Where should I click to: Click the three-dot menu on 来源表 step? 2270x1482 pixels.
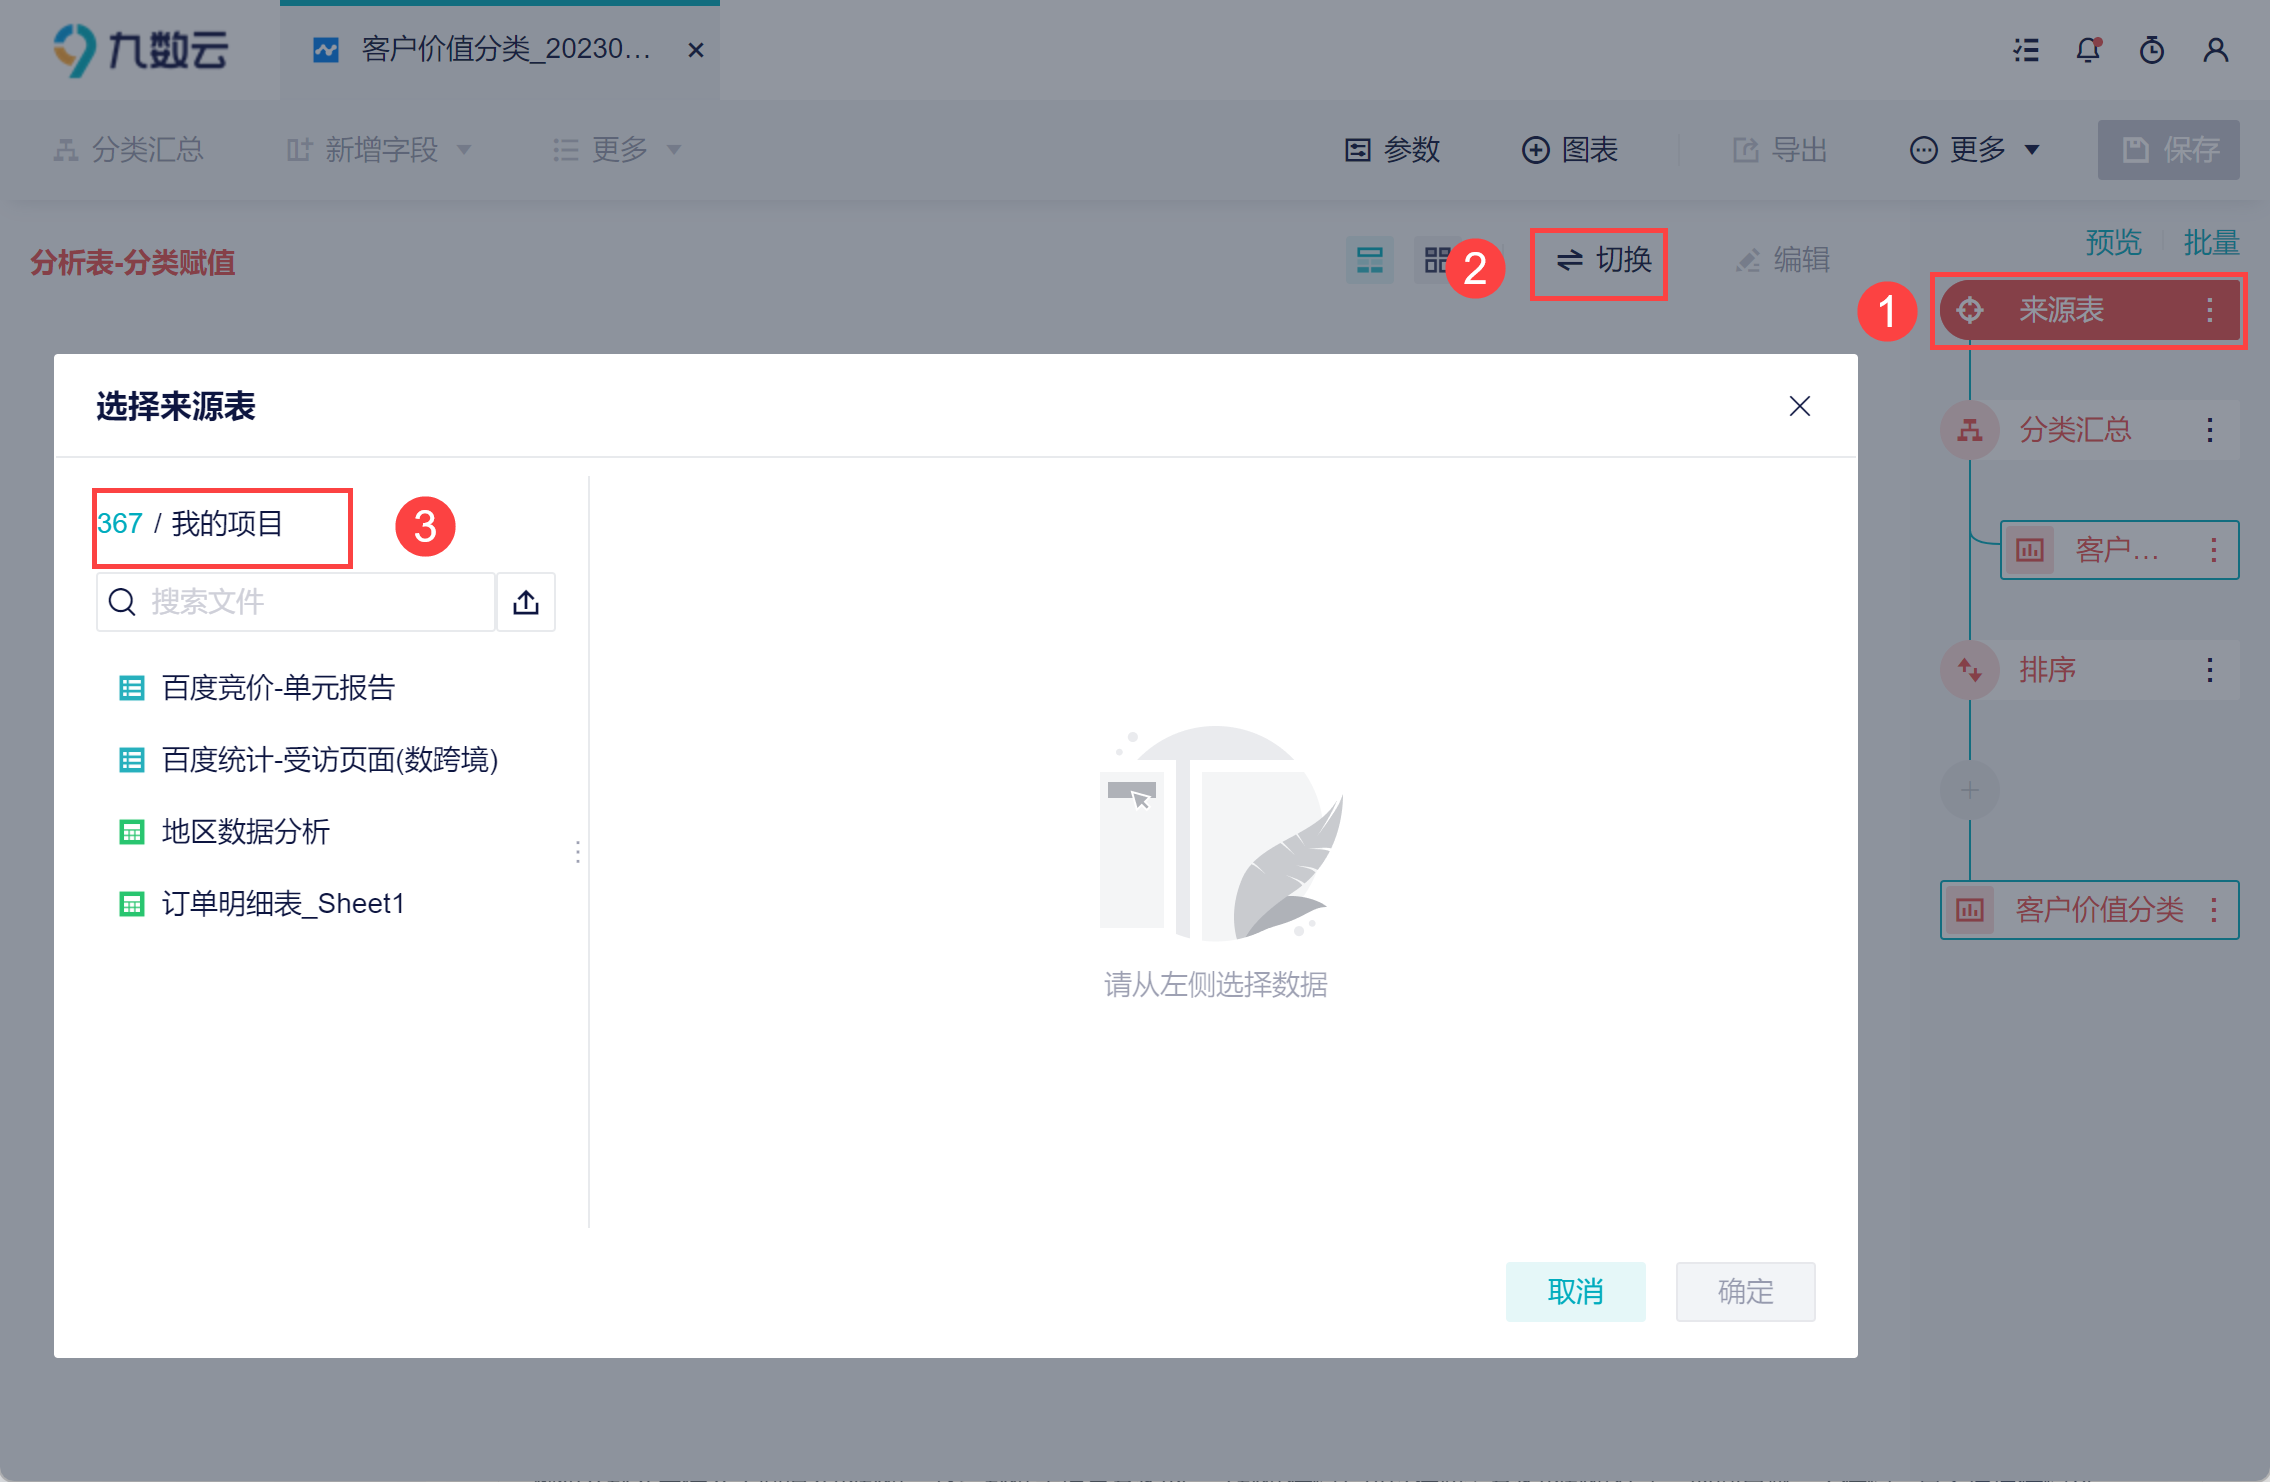2209,310
